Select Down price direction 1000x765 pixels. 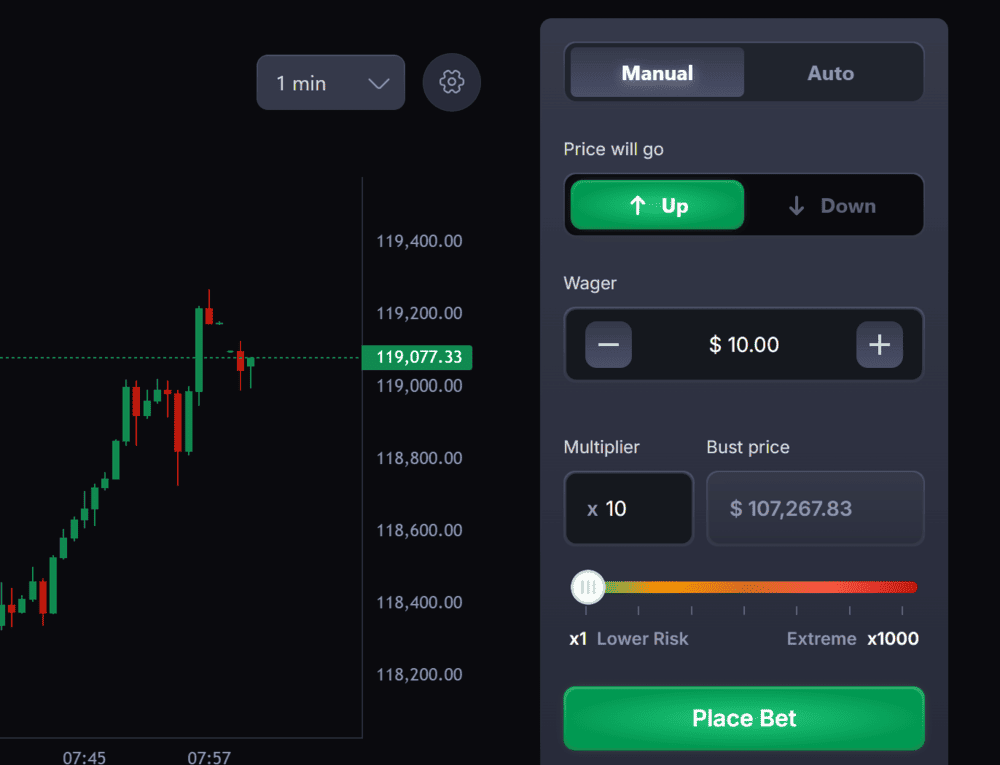(x=833, y=206)
